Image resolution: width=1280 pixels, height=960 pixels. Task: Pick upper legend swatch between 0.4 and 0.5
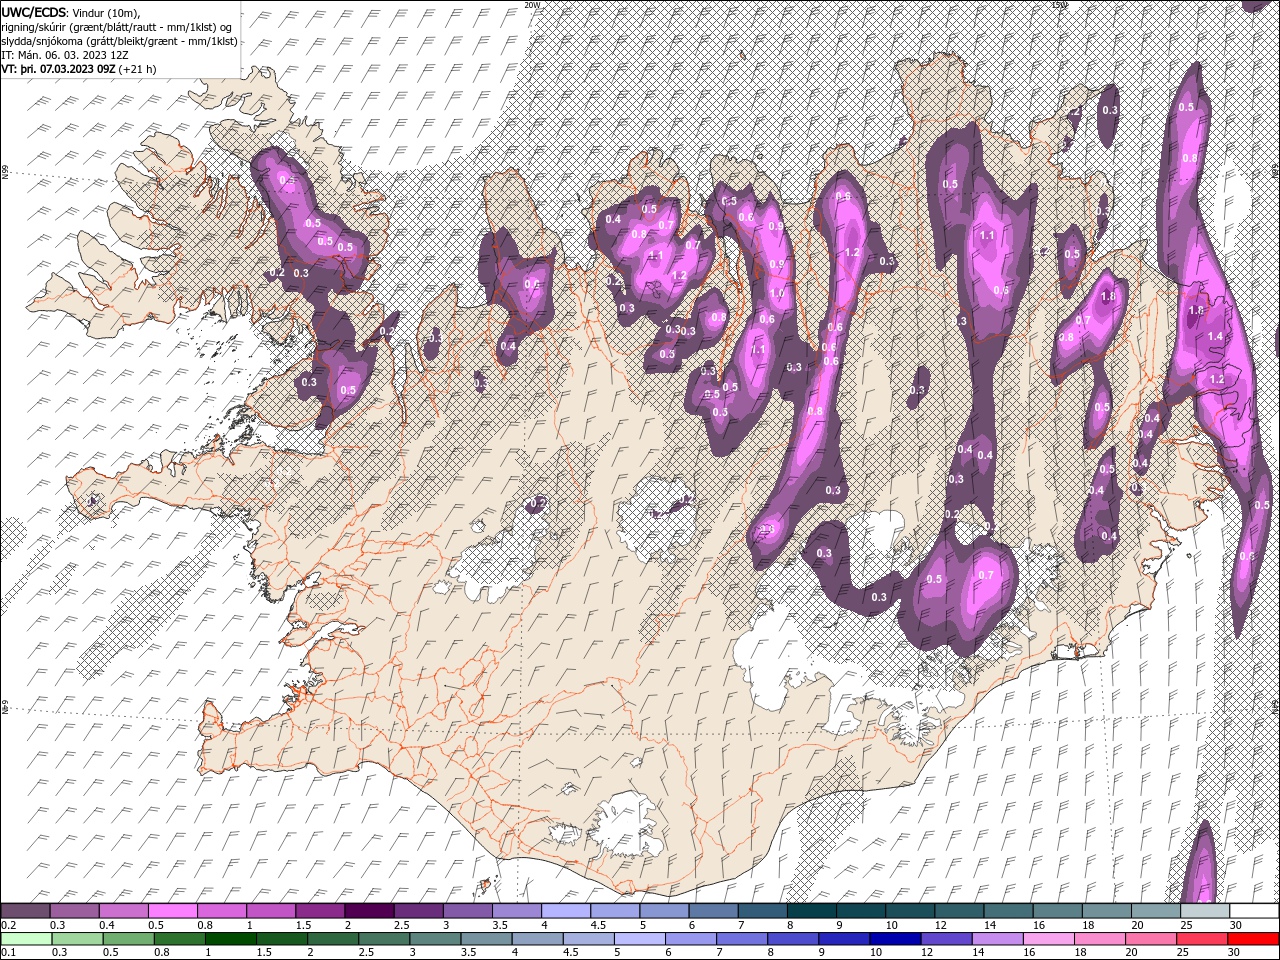pyautogui.click(x=124, y=911)
